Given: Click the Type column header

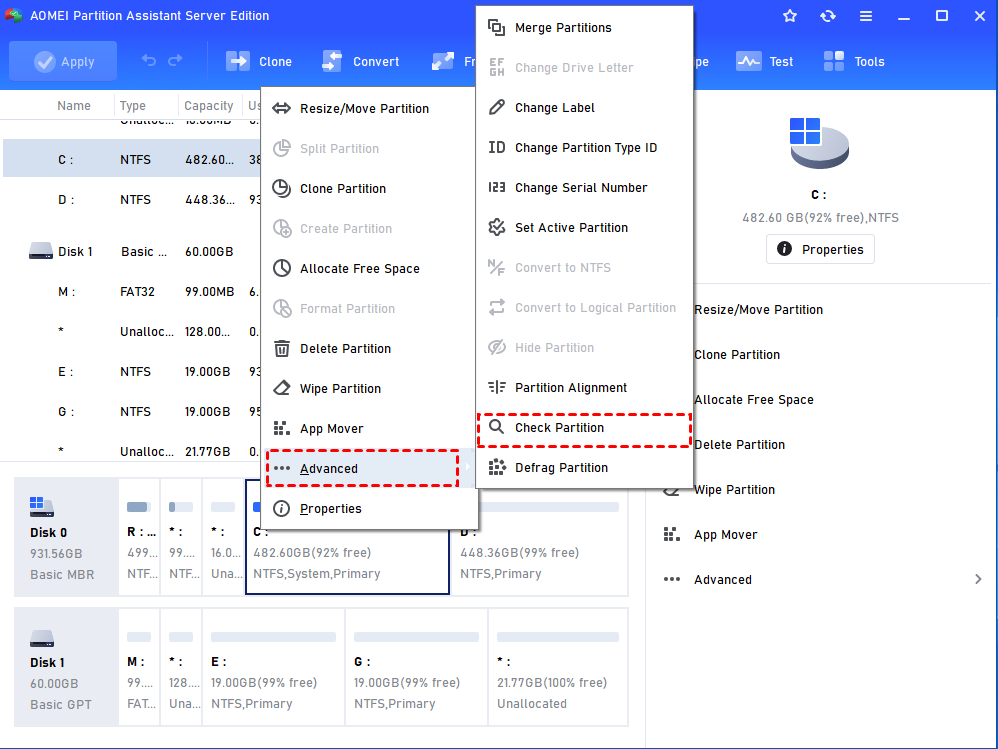Looking at the screenshot, I should click(132, 106).
